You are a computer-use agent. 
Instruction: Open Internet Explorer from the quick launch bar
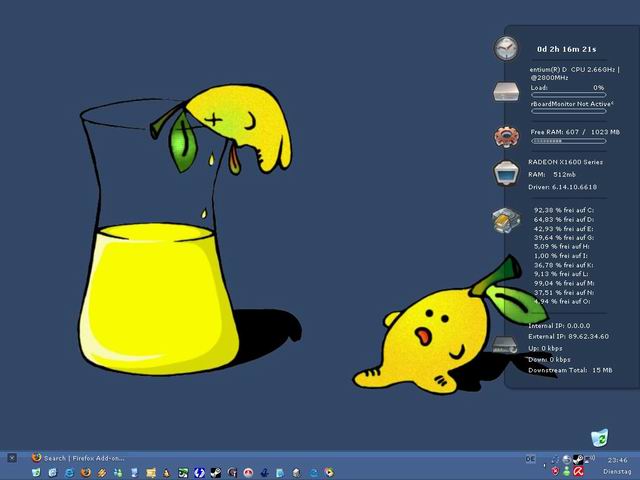[69, 472]
